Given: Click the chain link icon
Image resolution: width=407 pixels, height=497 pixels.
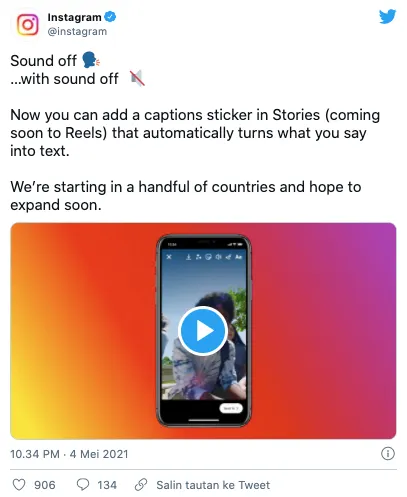Looking at the screenshot, I should (x=141, y=484).
